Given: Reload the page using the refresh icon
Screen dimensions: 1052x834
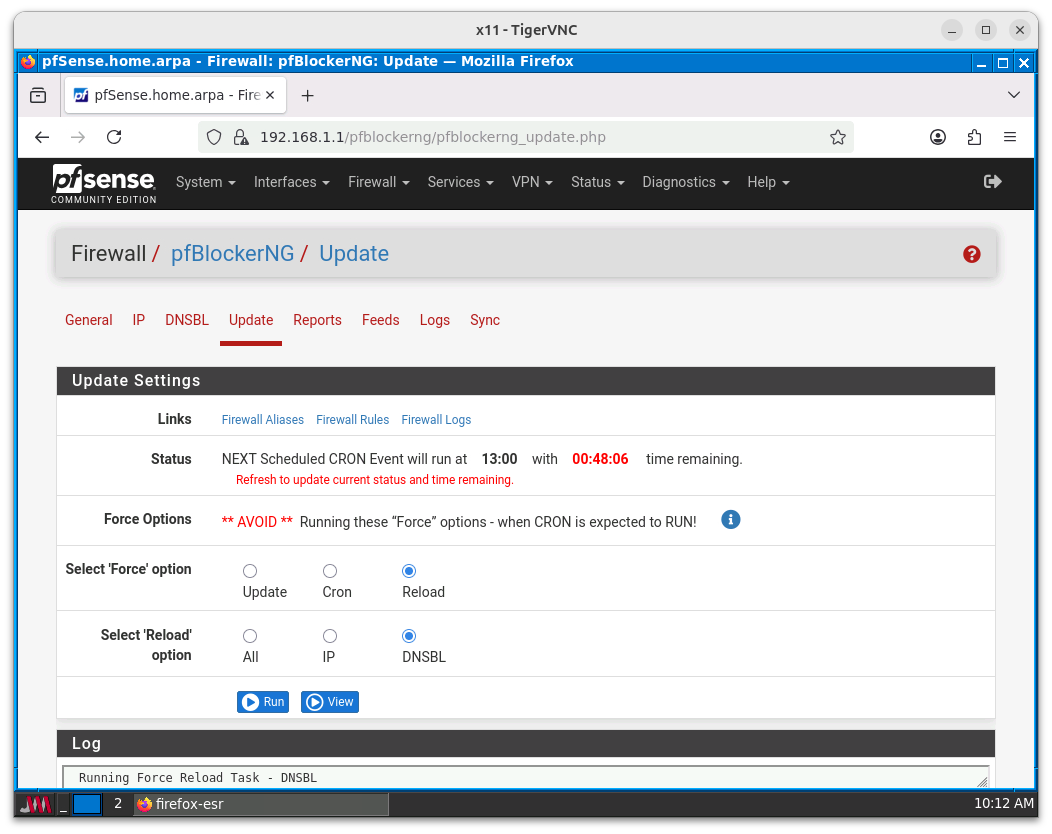Looking at the screenshot, I should tap(114, 137).
